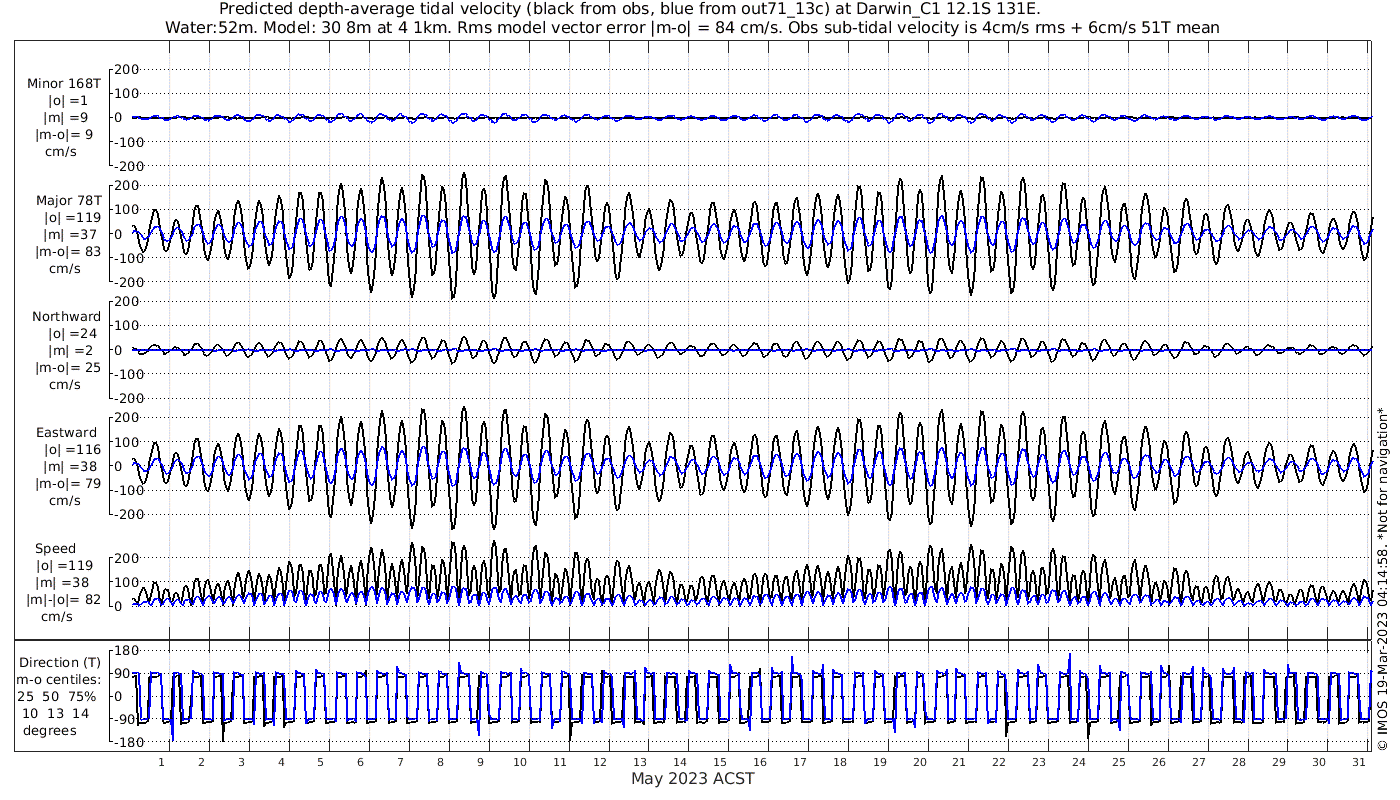This screenshot has width=1400, height=800.
Task: Click the 'Northward' panel label
Action: (x=66, y=316)
